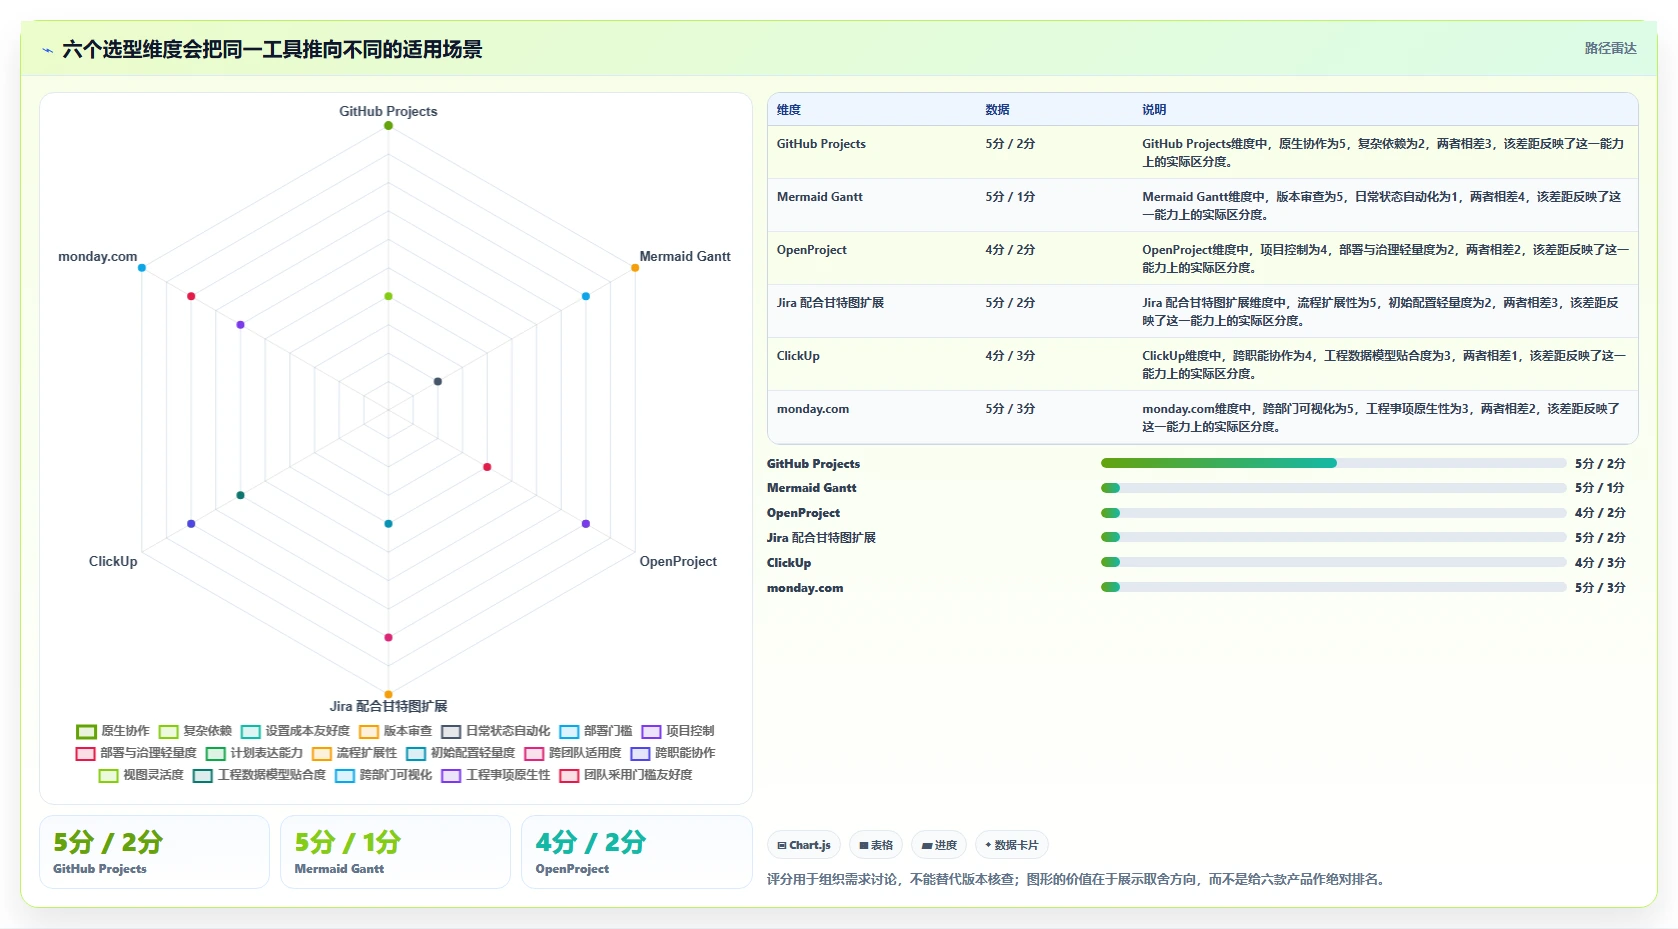Click the 数据 column header
The width and height of the screenshot is (1678, 929).
997,110
